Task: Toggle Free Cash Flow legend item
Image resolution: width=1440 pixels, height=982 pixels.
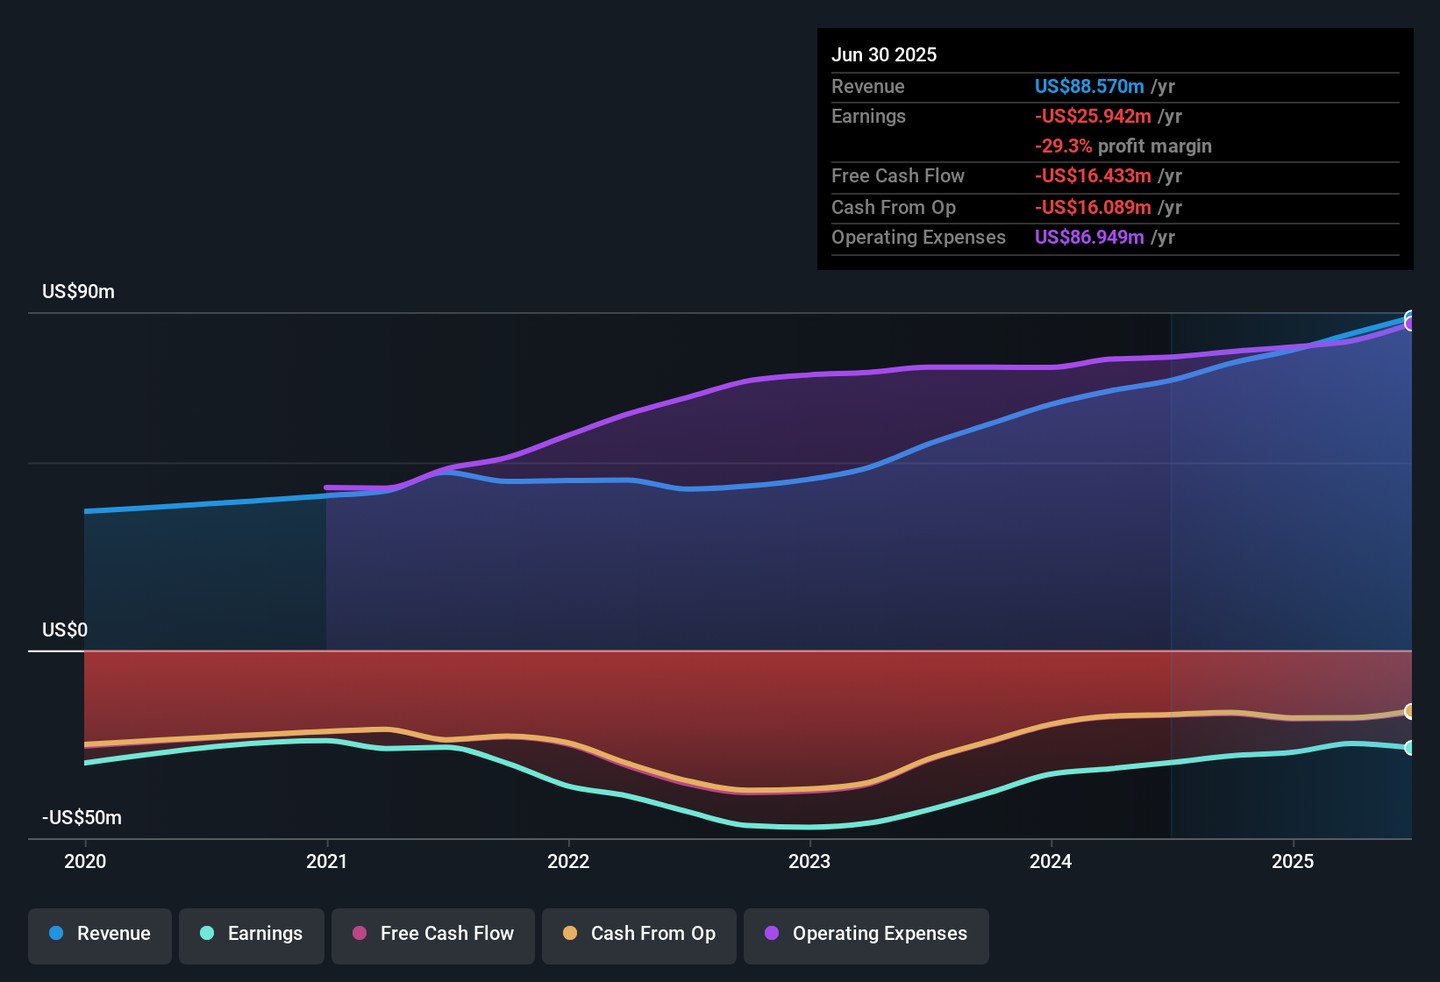Action: 433,934
